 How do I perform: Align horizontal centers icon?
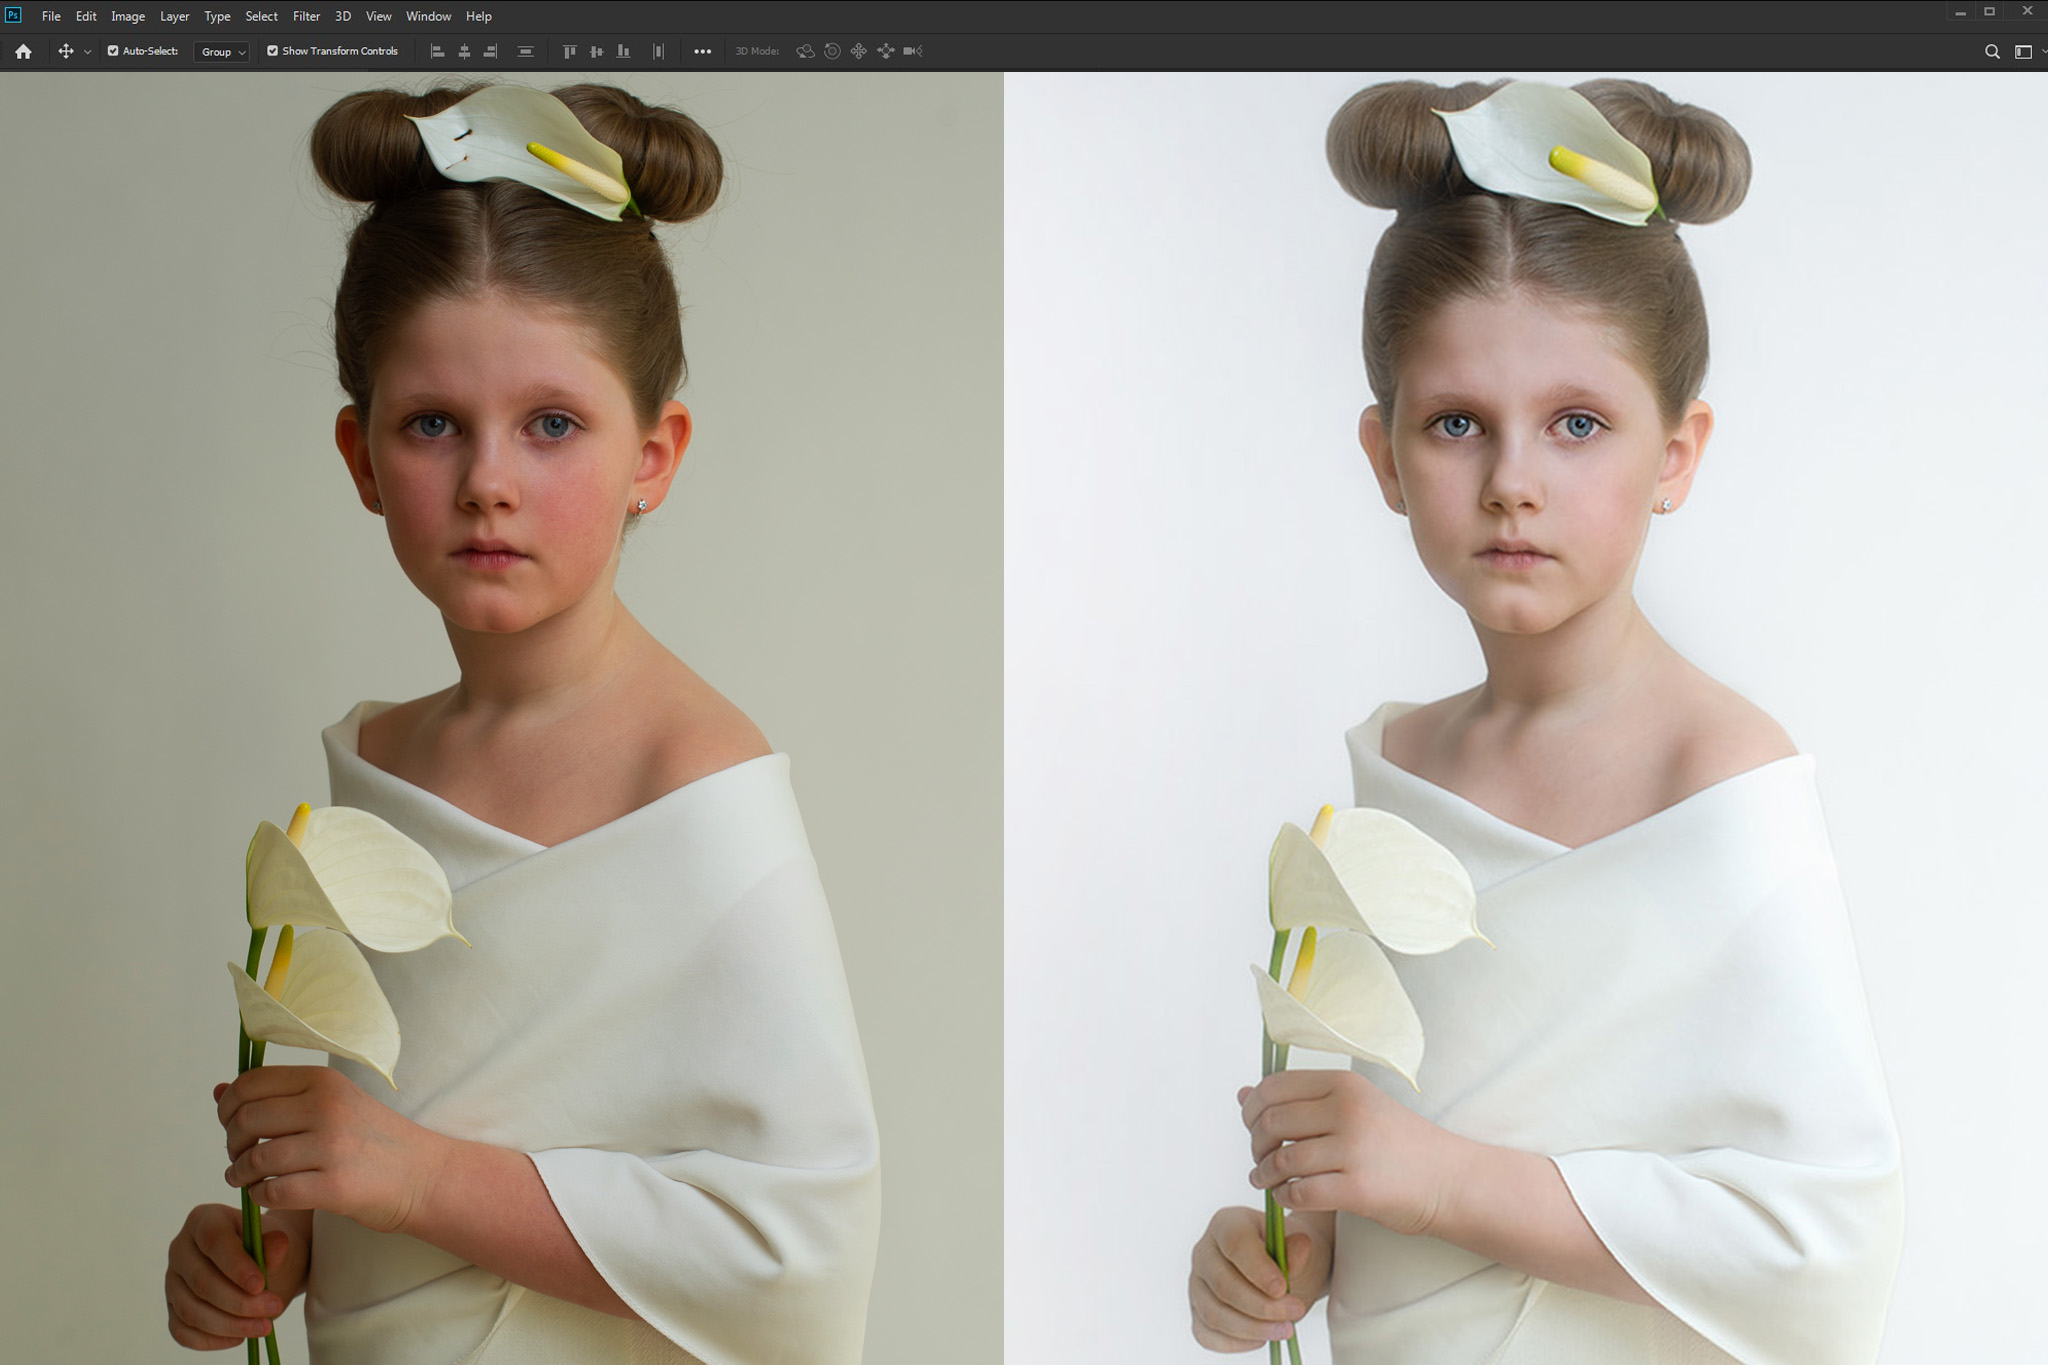point(464,51)
